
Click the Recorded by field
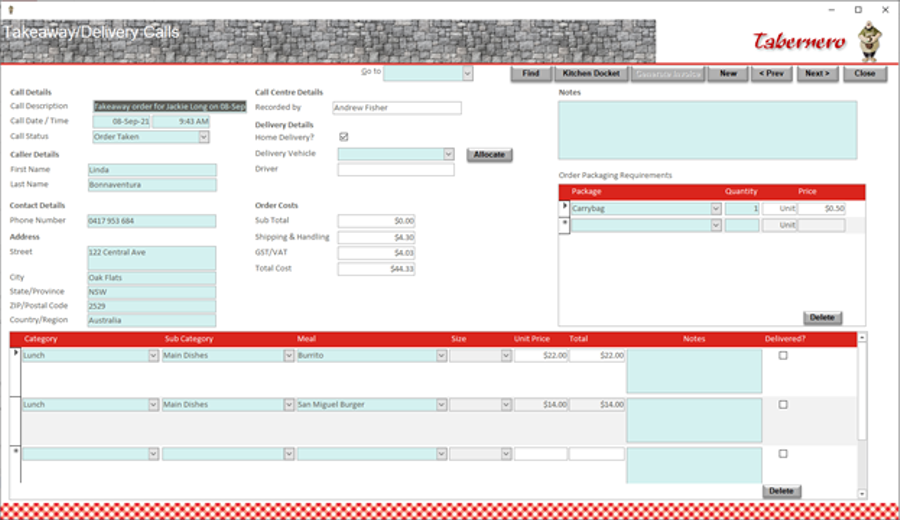(x=397, y=107)
